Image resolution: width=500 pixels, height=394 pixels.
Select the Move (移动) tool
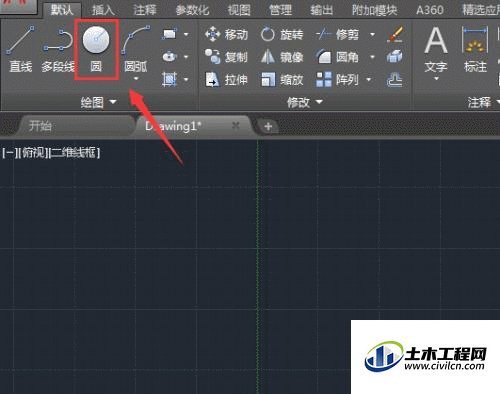[x=227, y=34]
